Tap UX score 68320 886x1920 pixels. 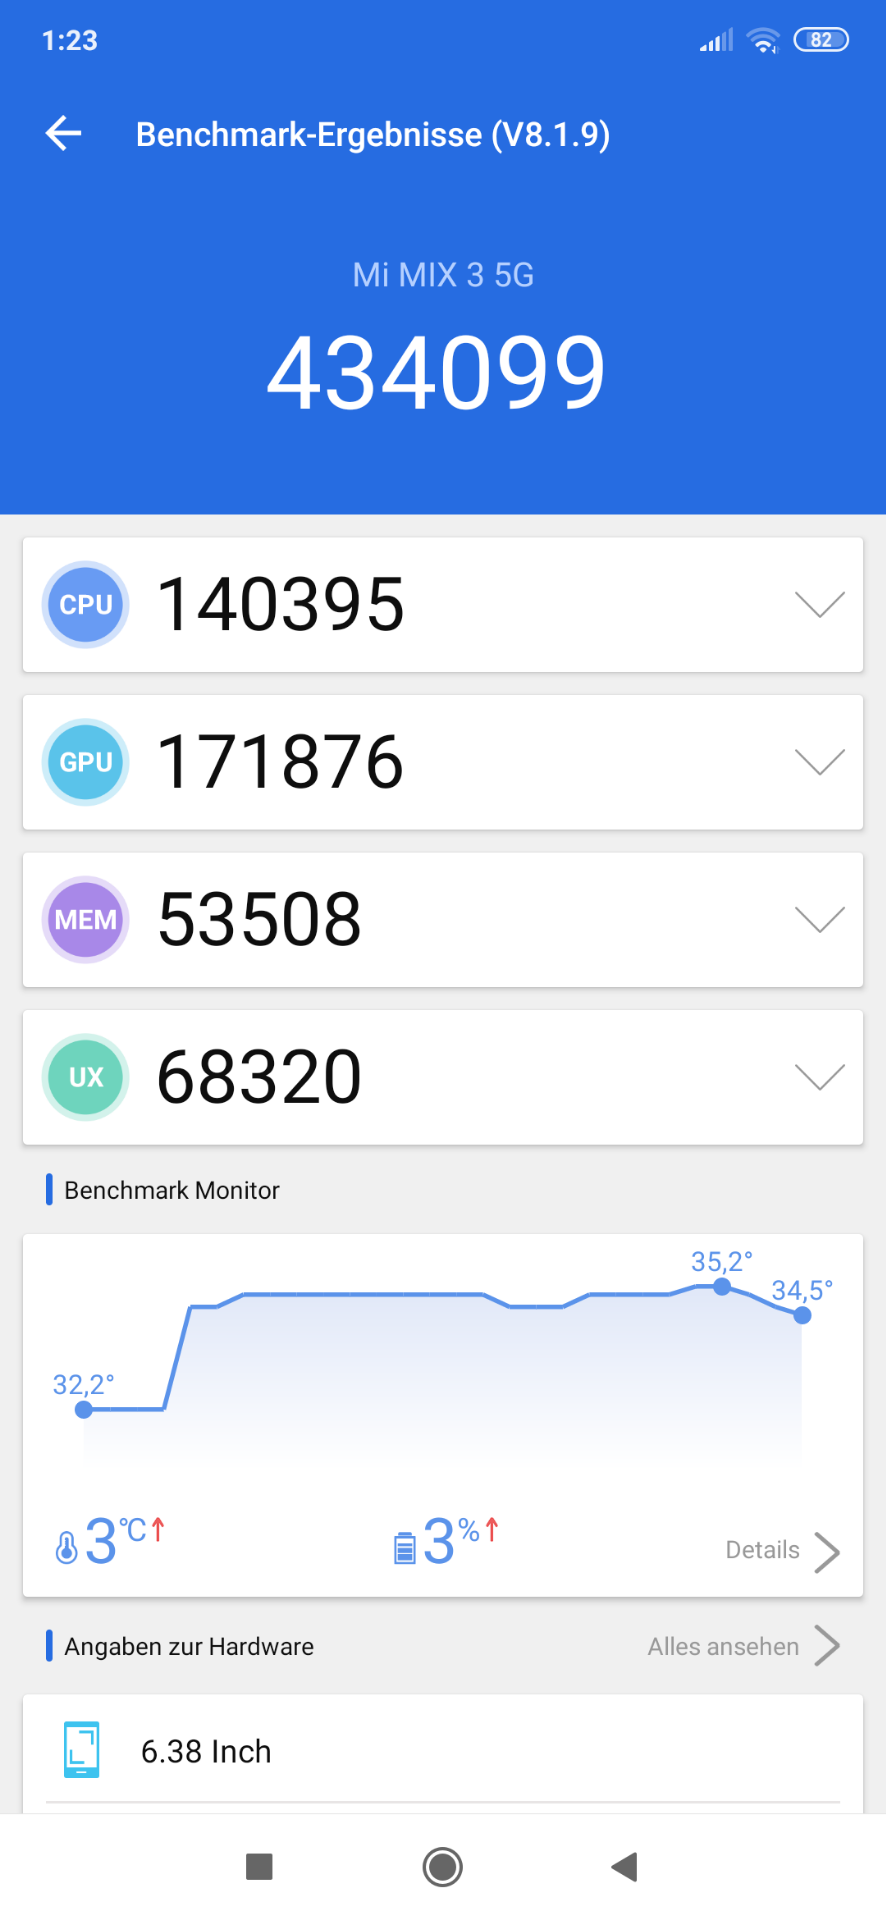coord(260,1077)
